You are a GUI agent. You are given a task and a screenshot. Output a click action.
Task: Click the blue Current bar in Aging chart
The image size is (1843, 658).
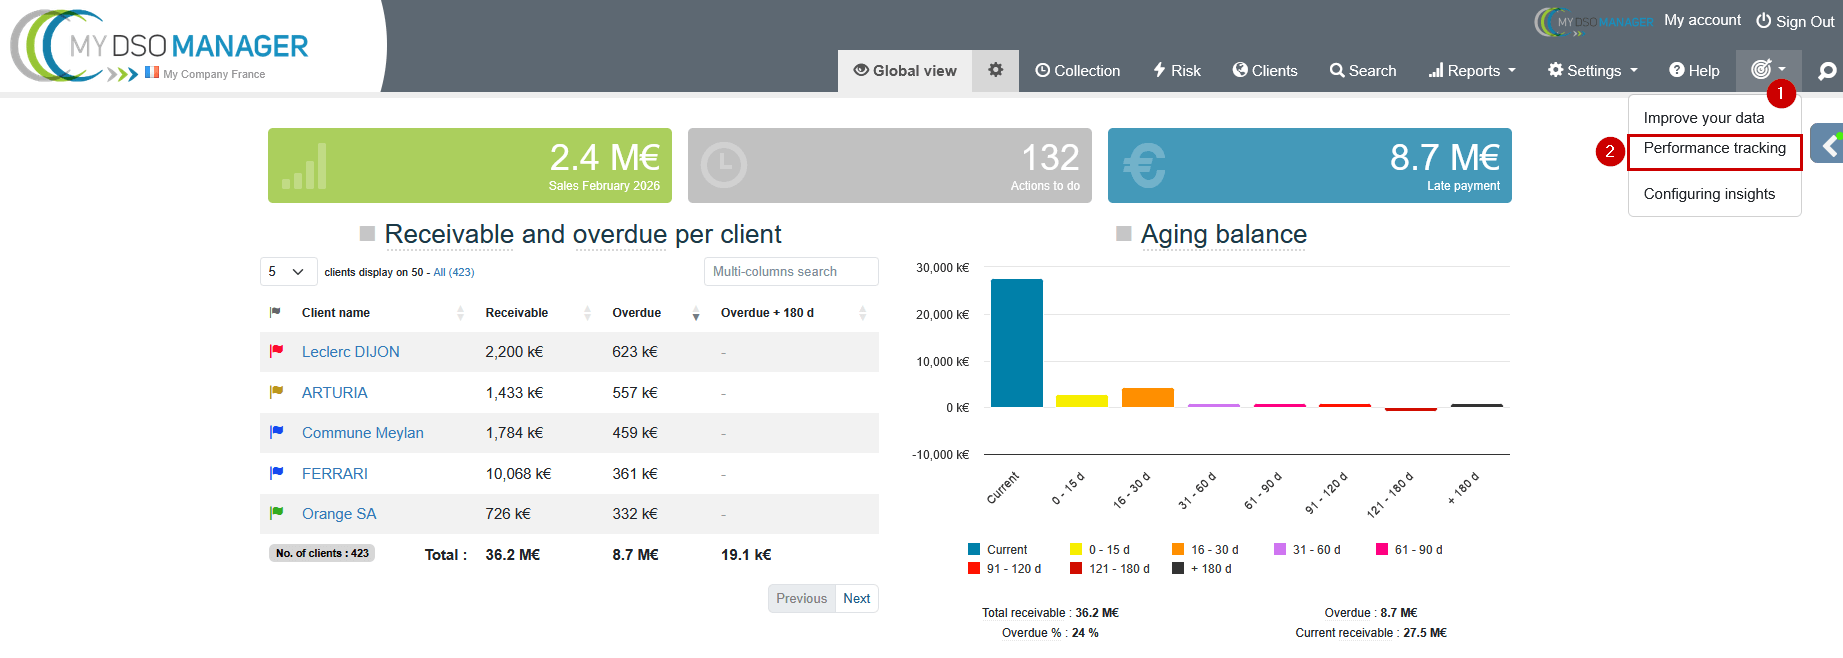(1016, 343)
